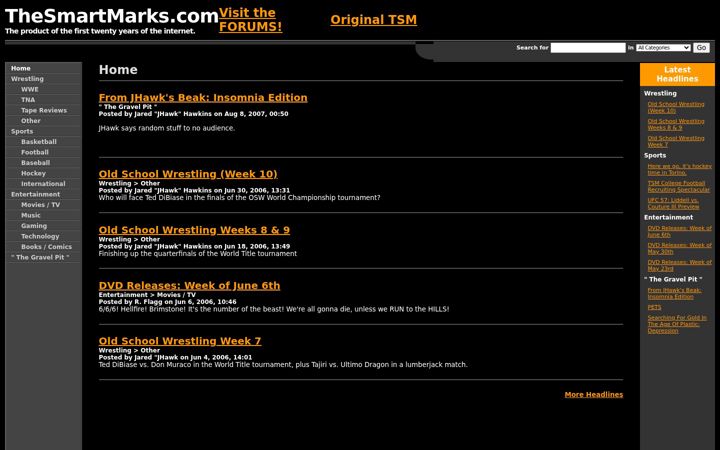Click the Wrestling heading in Latest Headlines sidebar
Image resolution: width=720 pixels, height=450 pixels.
coord(660,93)
